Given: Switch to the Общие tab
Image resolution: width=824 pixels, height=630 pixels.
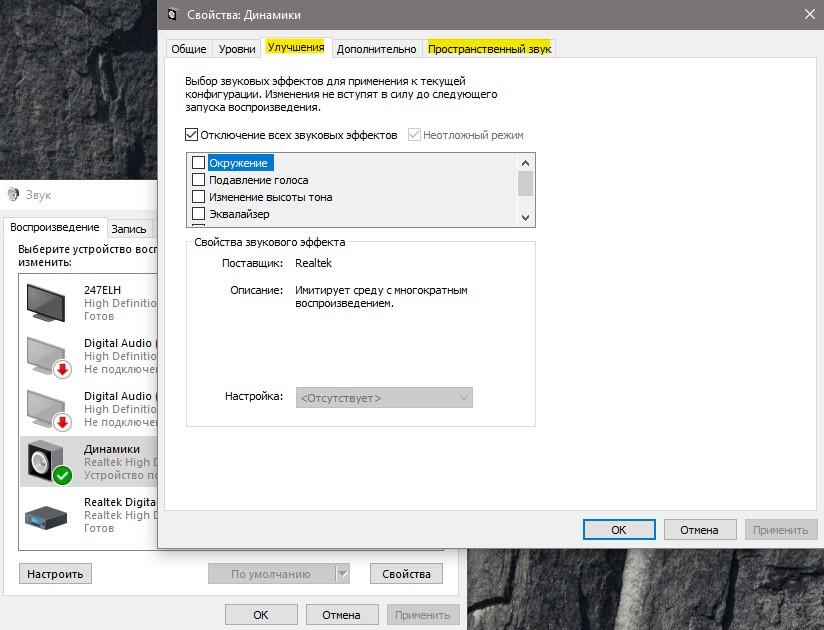Looking at the screenshot, I should [x=189, y=49].
